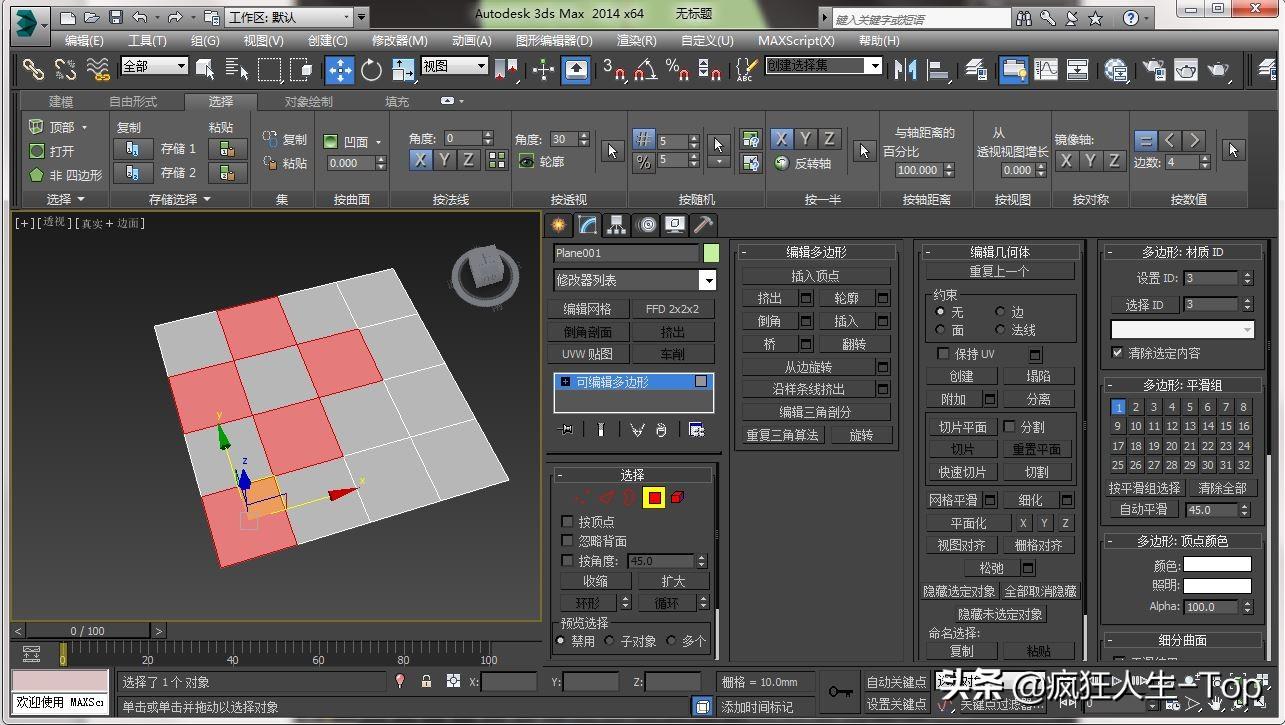Uncheck the 清除选定内容 checkbox
The width and height of the screenshot is (1285, 725).
tap(1117, 353)
